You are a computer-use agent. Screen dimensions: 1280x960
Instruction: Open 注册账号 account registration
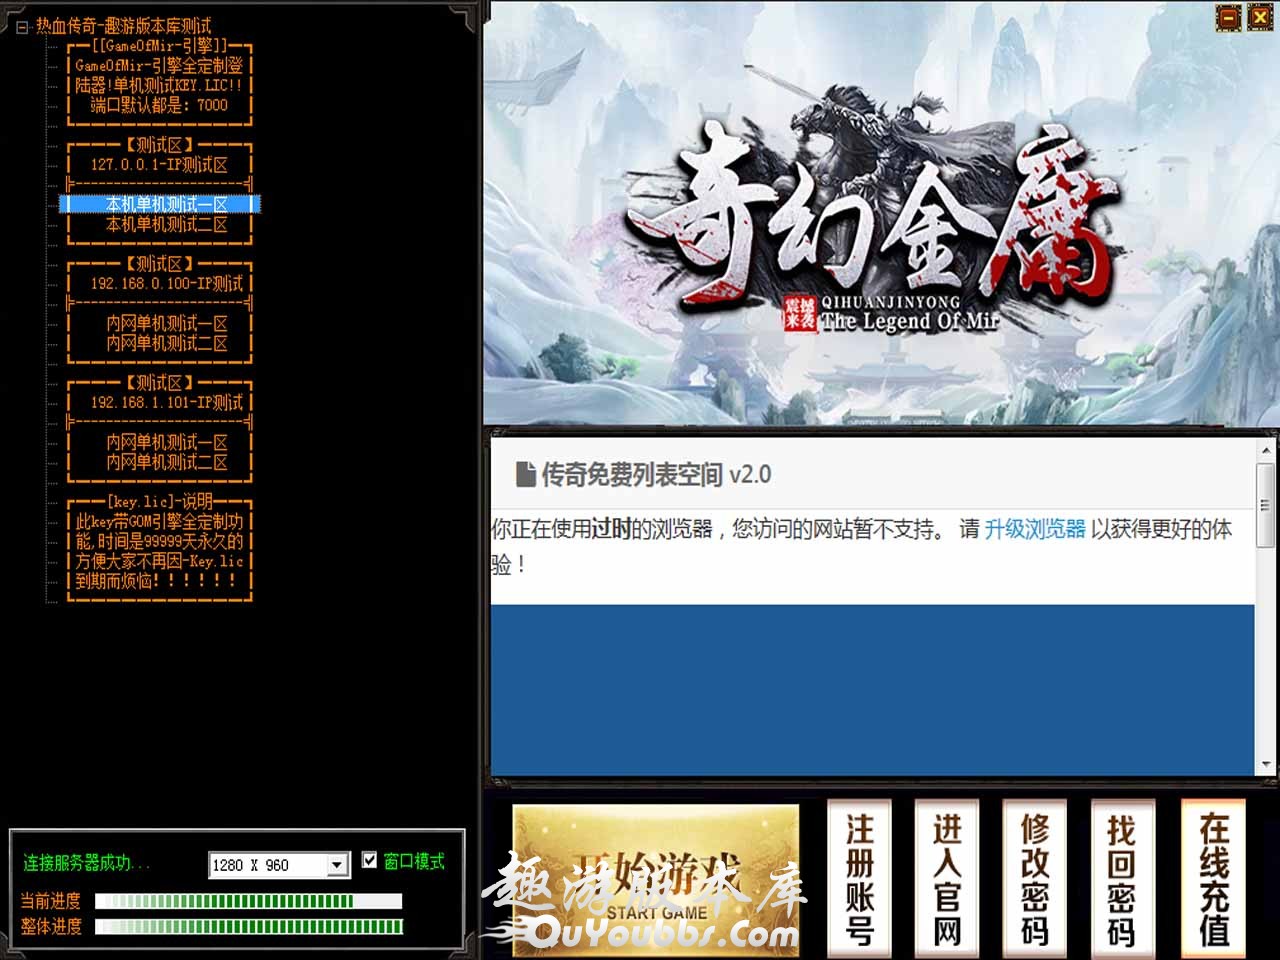[859, 878]
